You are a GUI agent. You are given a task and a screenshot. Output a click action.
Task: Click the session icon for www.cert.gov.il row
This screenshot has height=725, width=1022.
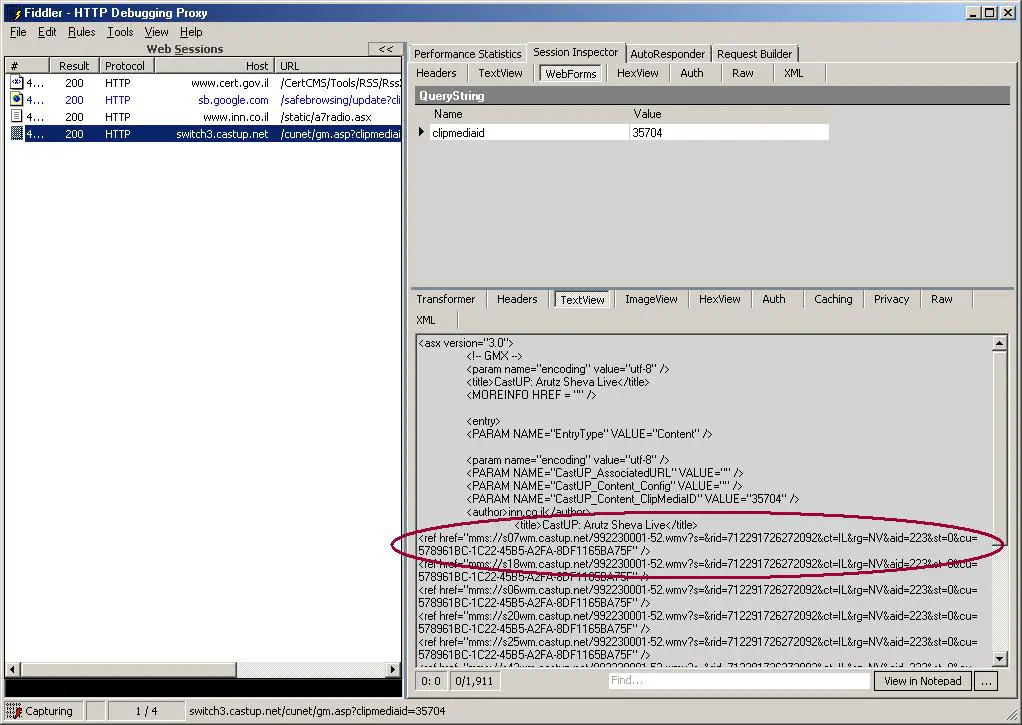tap(17, 83)
